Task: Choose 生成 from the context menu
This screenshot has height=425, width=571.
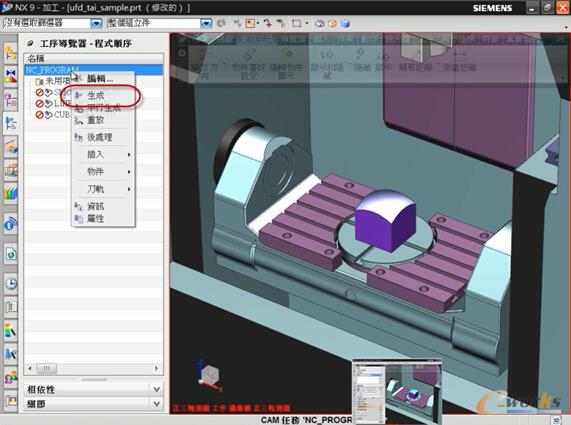Action: pyautogui.click(x=103, y=95)
